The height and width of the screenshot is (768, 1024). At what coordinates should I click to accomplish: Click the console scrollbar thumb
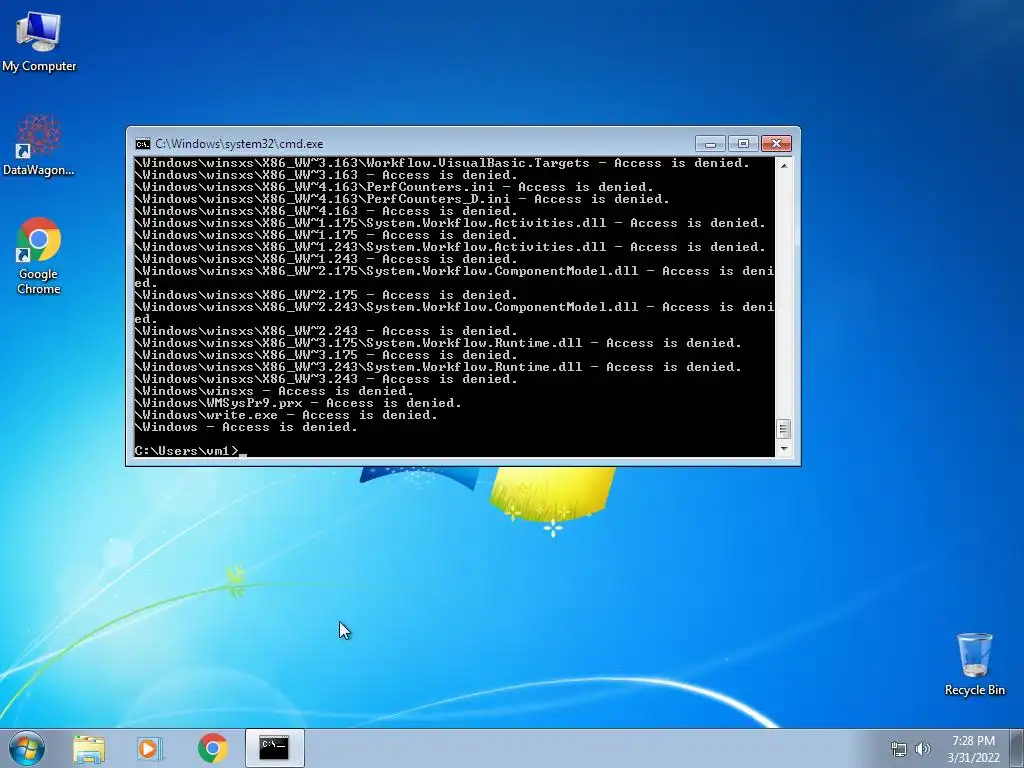pos(784,429)
